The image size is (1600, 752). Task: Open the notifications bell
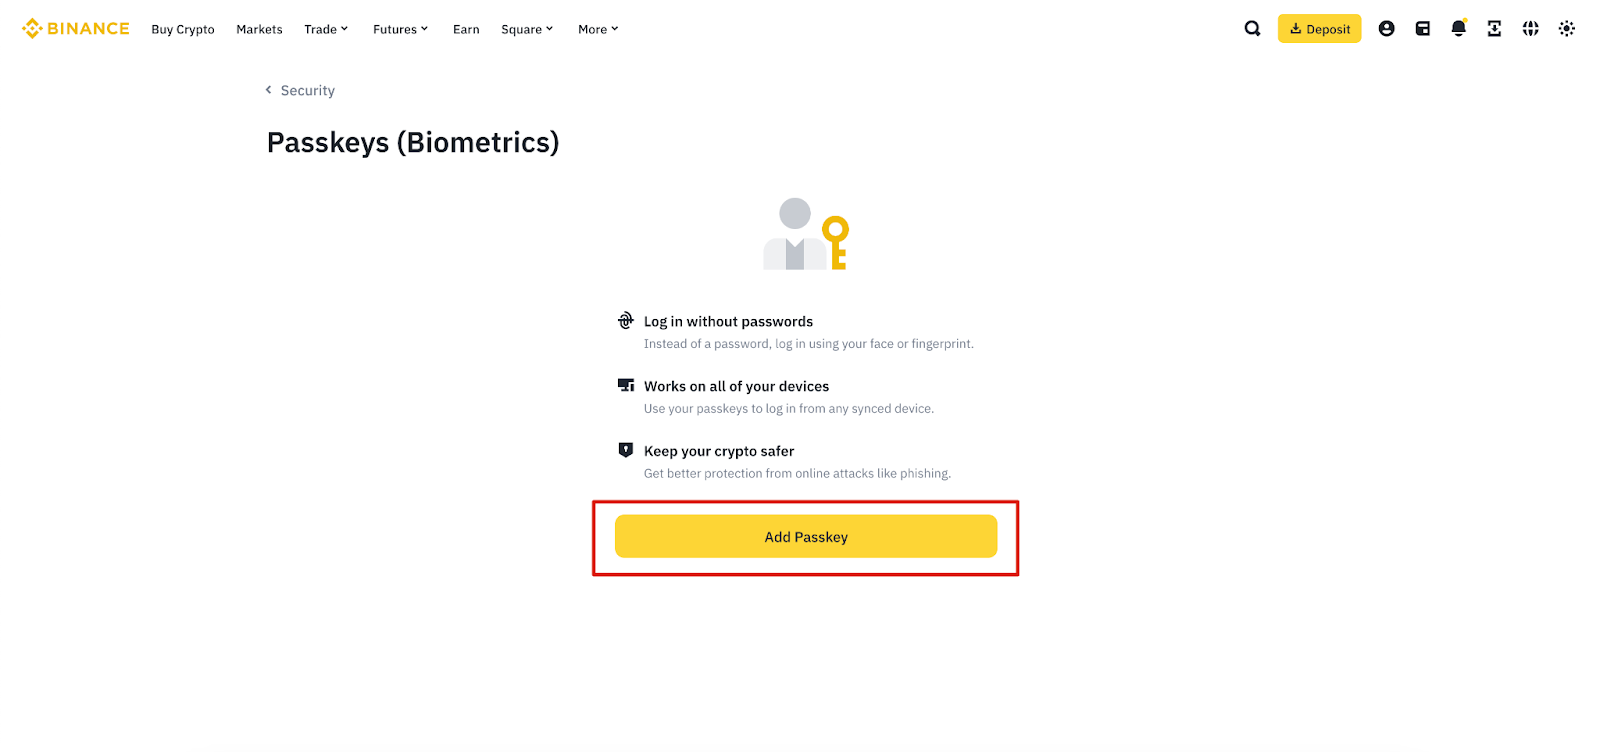[x=1459, y=29]
